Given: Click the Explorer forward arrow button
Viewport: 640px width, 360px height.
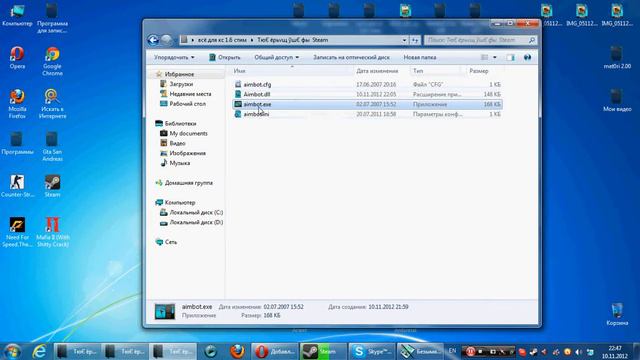Looking at the screenshot, I should 166,40.
